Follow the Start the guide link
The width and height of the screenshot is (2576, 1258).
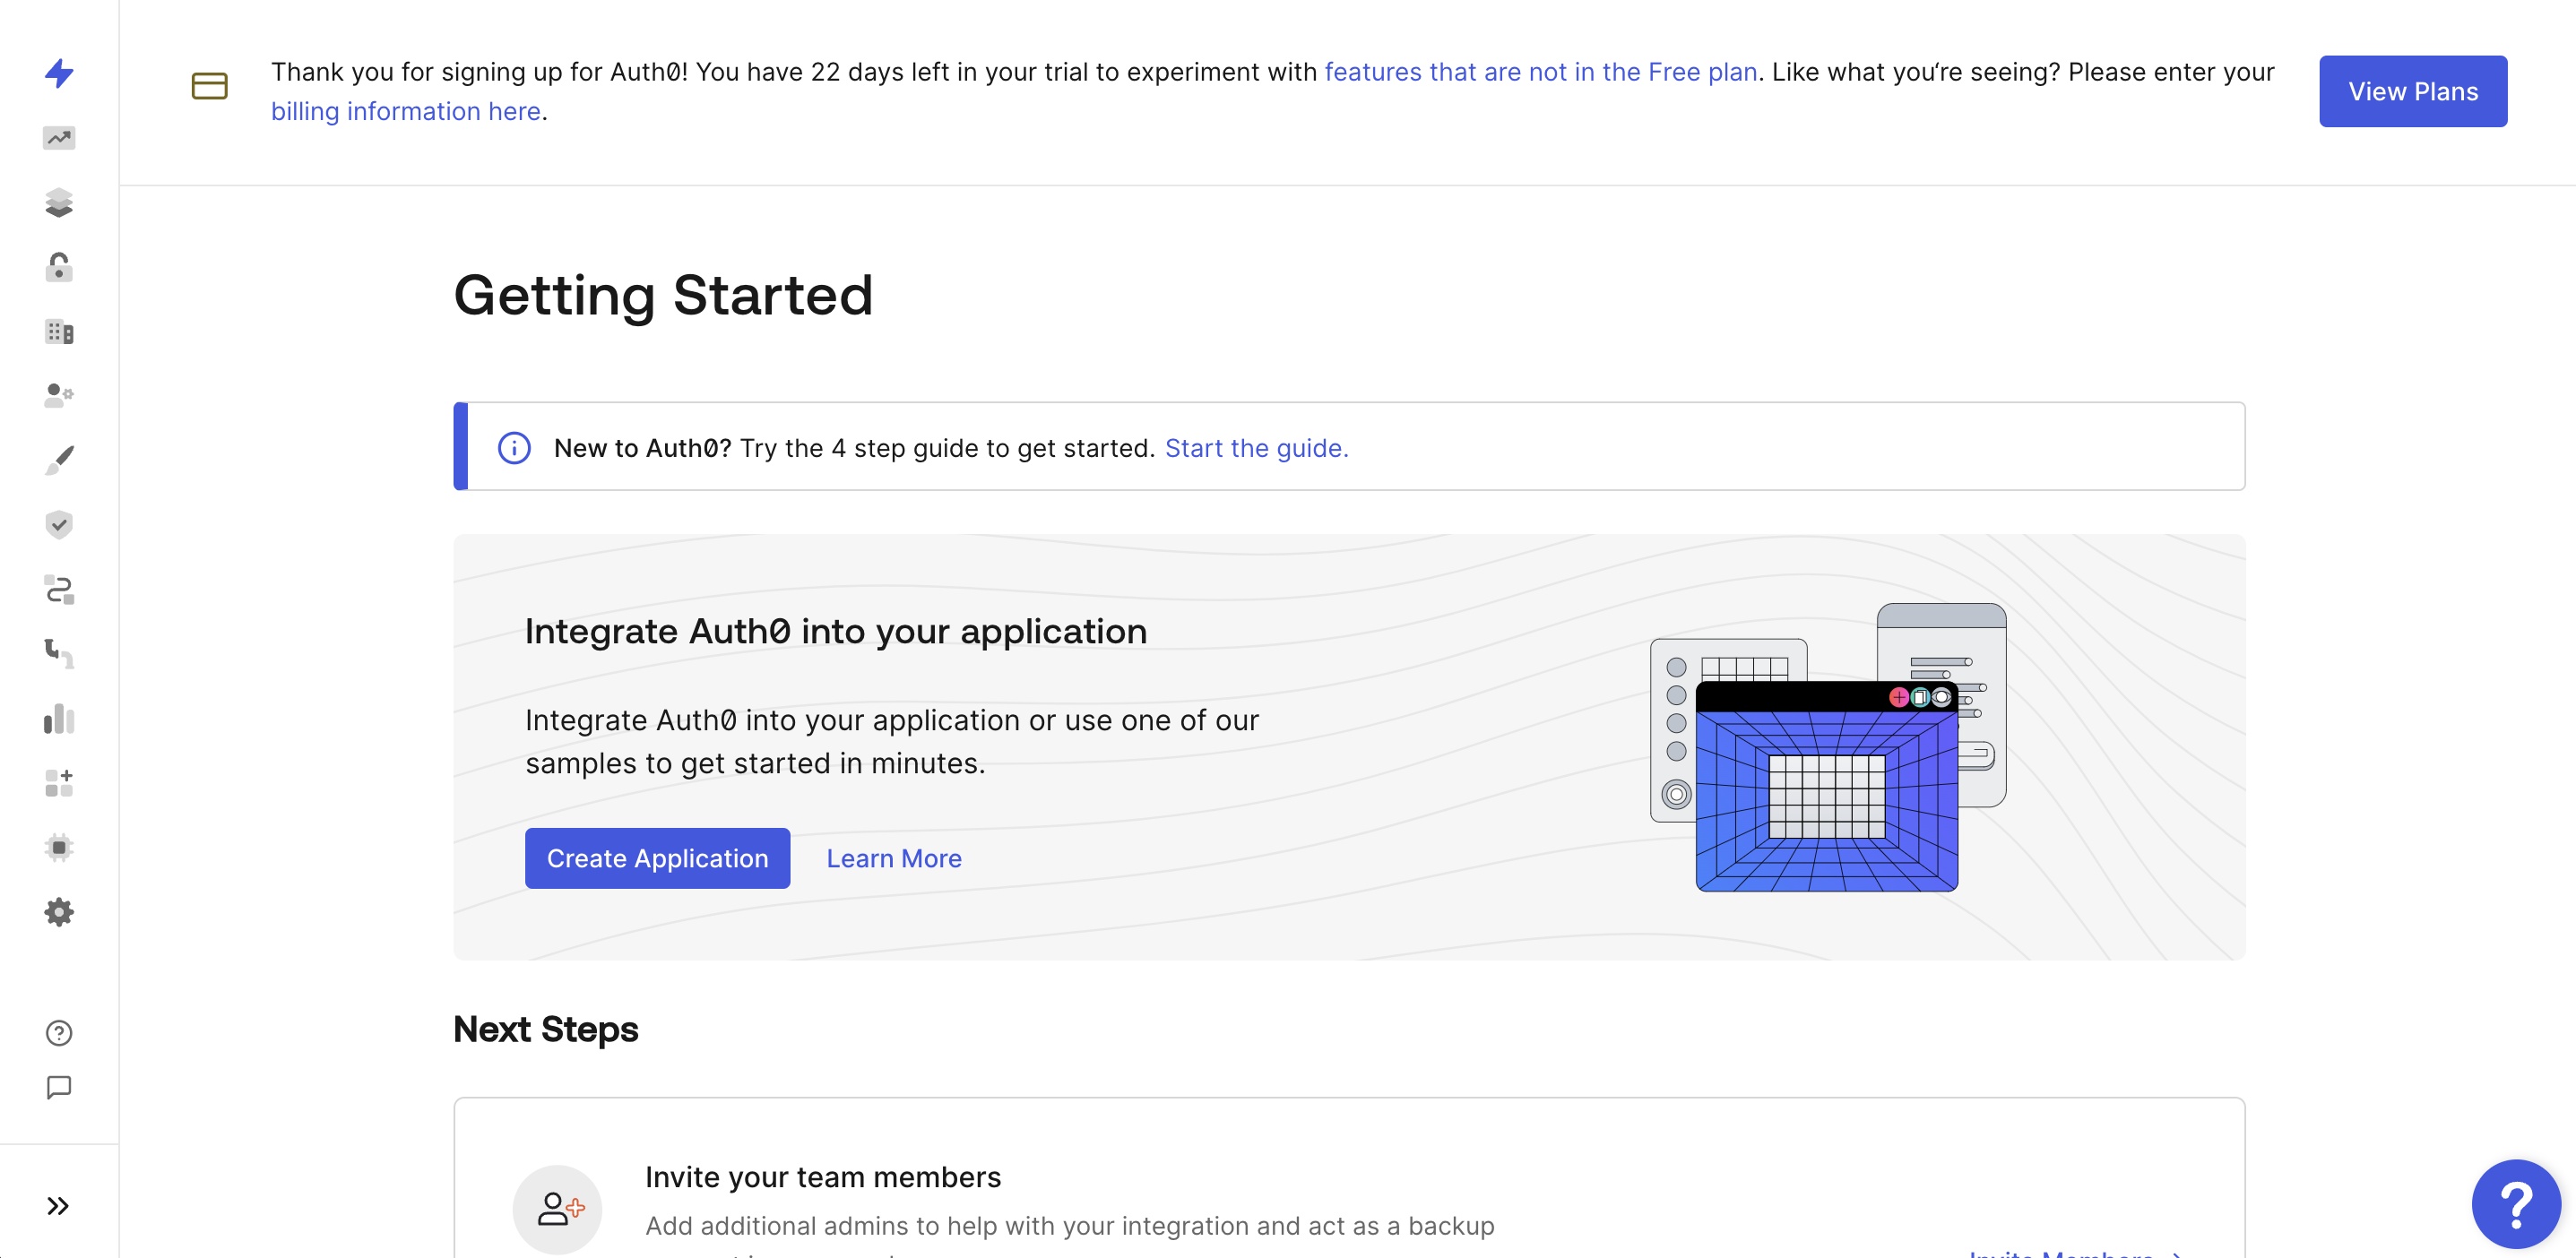tap(1256, 448)
